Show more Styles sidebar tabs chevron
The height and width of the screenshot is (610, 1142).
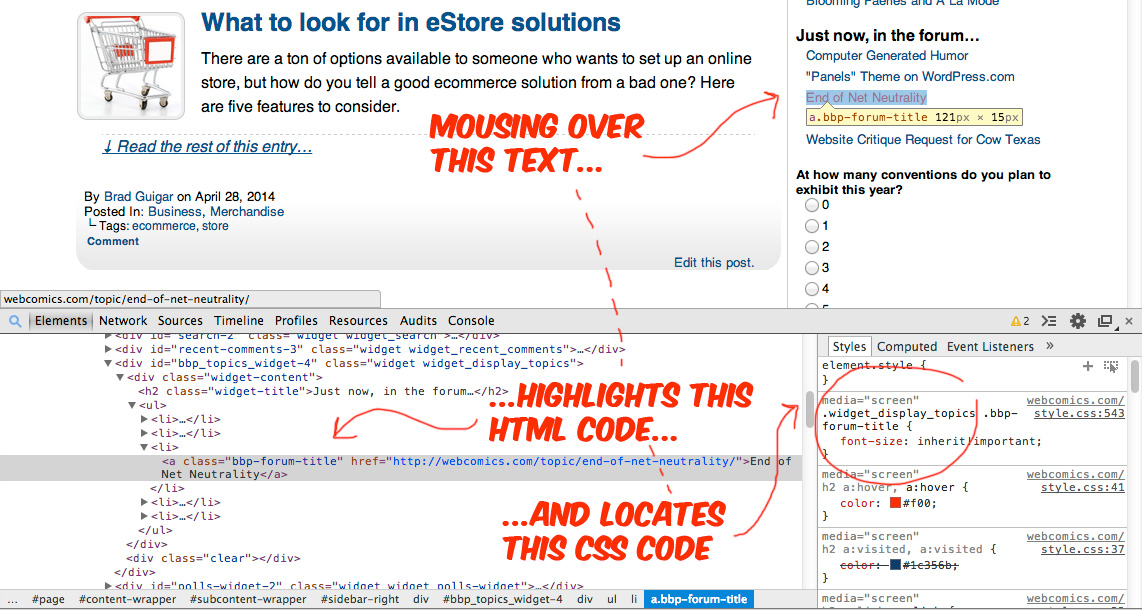point(1050,346)
